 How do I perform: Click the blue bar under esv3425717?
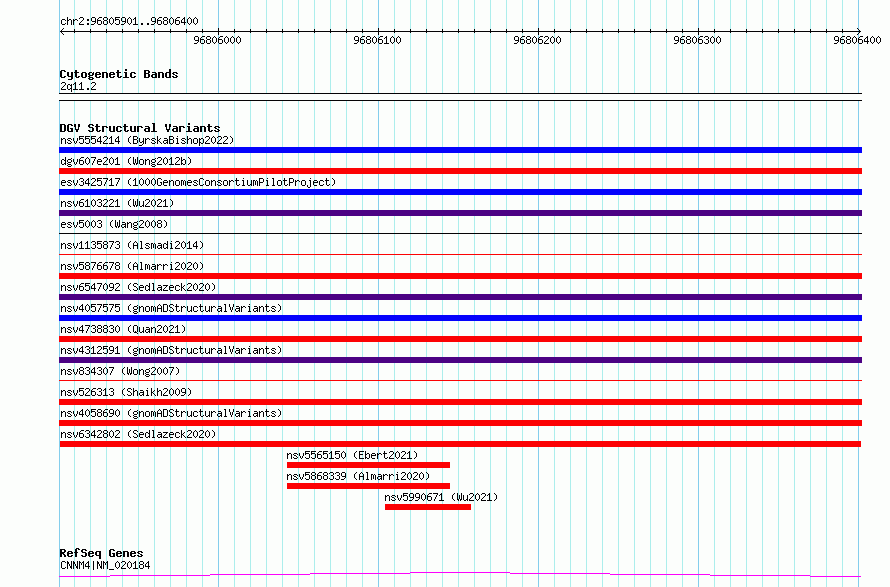[460, 192]
